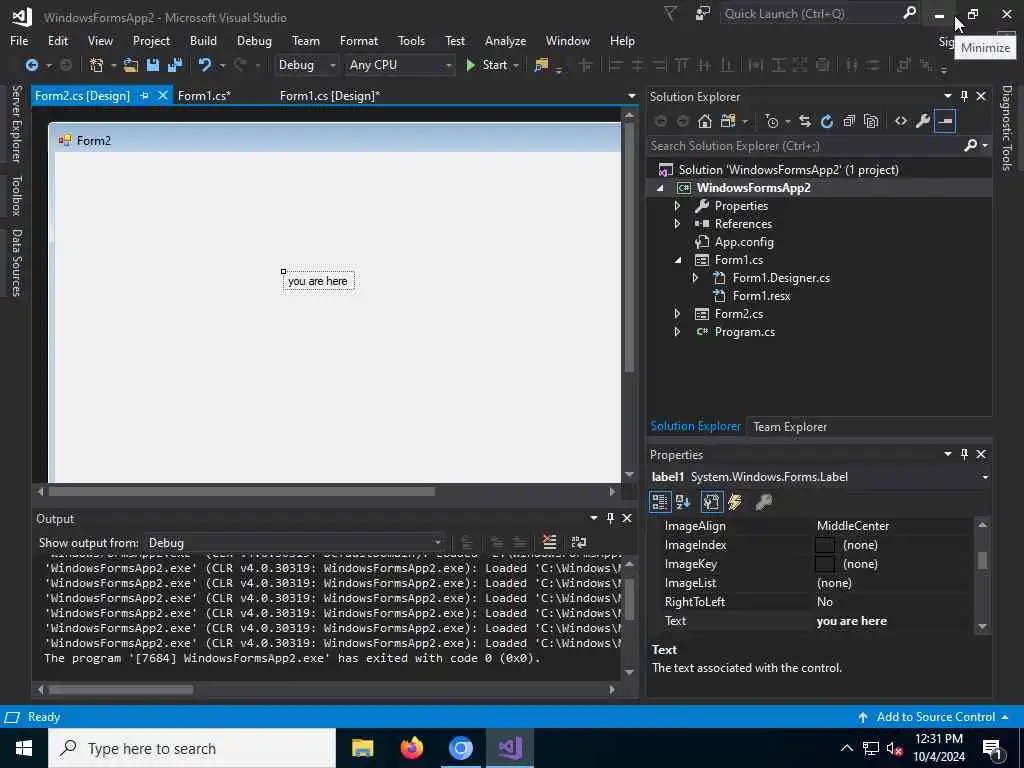Click the Save floppy disk icon
Image resolution: width=1024 pixels, height=768 pixels.
153,65
